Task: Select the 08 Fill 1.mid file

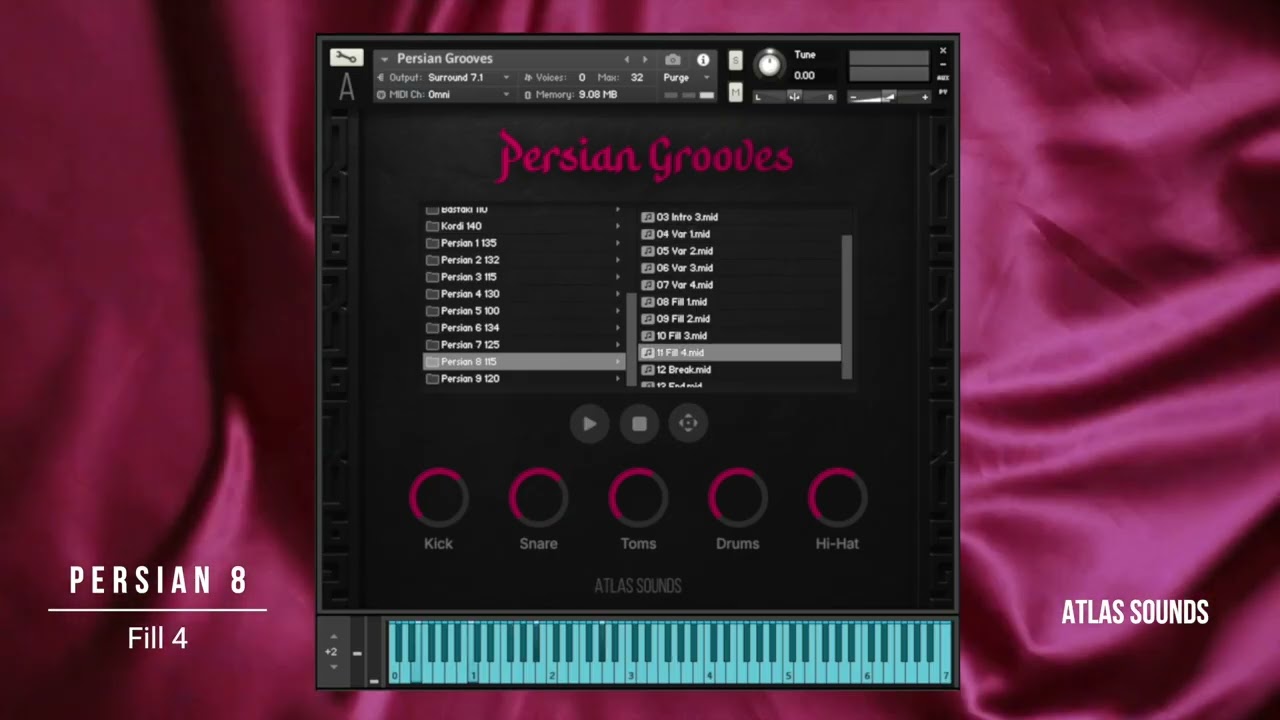Action: (x=740, y=302)
